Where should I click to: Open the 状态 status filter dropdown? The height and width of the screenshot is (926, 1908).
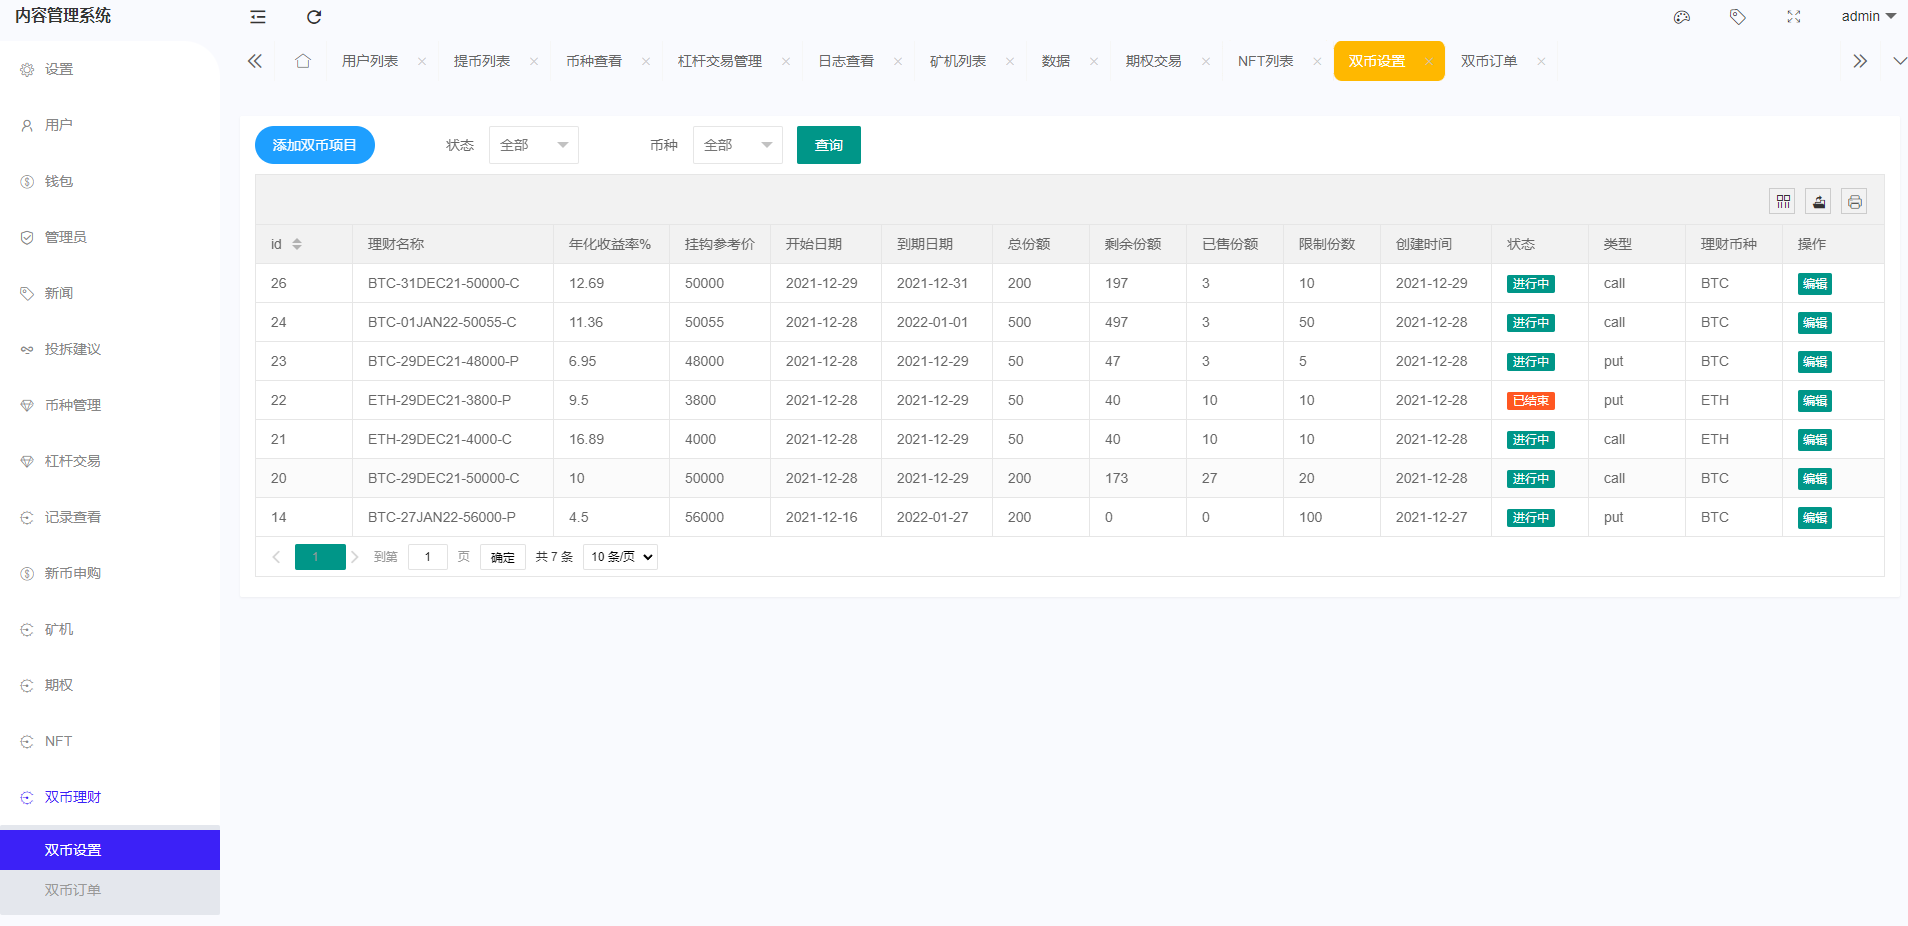tap(533, 145)
